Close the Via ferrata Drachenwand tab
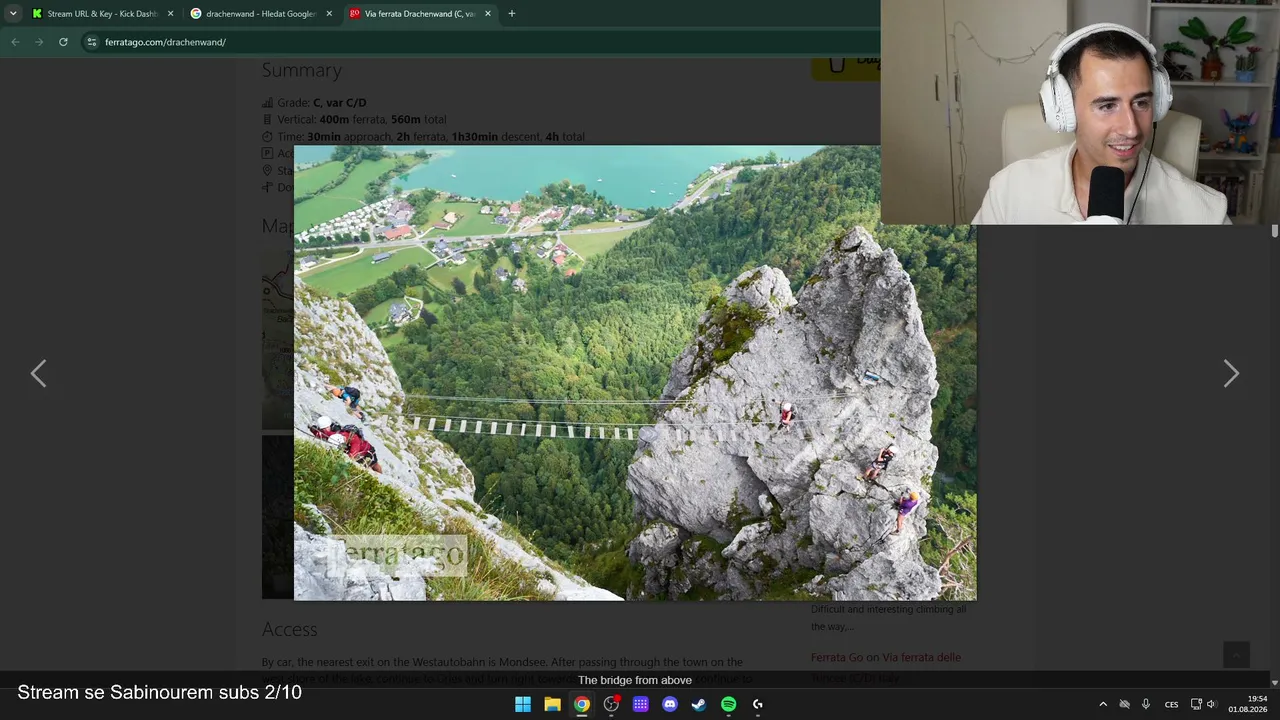The height and width of the screenshot is (720, 1280). [x=488, y=14]
